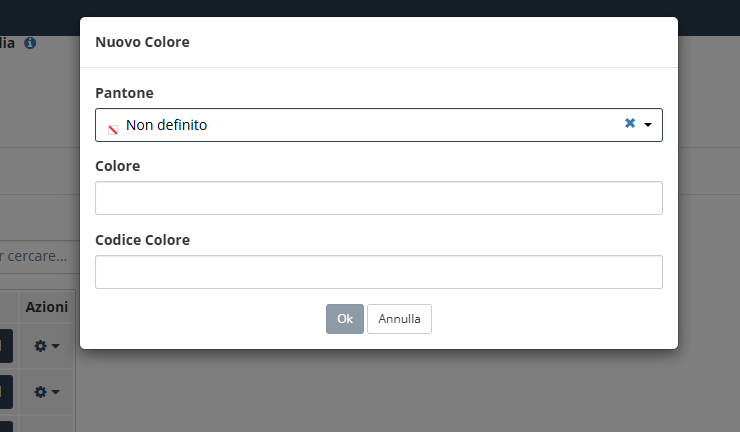Expand the caret beside the second row gear
740x432 pixels.
click(x=55, y=392)
